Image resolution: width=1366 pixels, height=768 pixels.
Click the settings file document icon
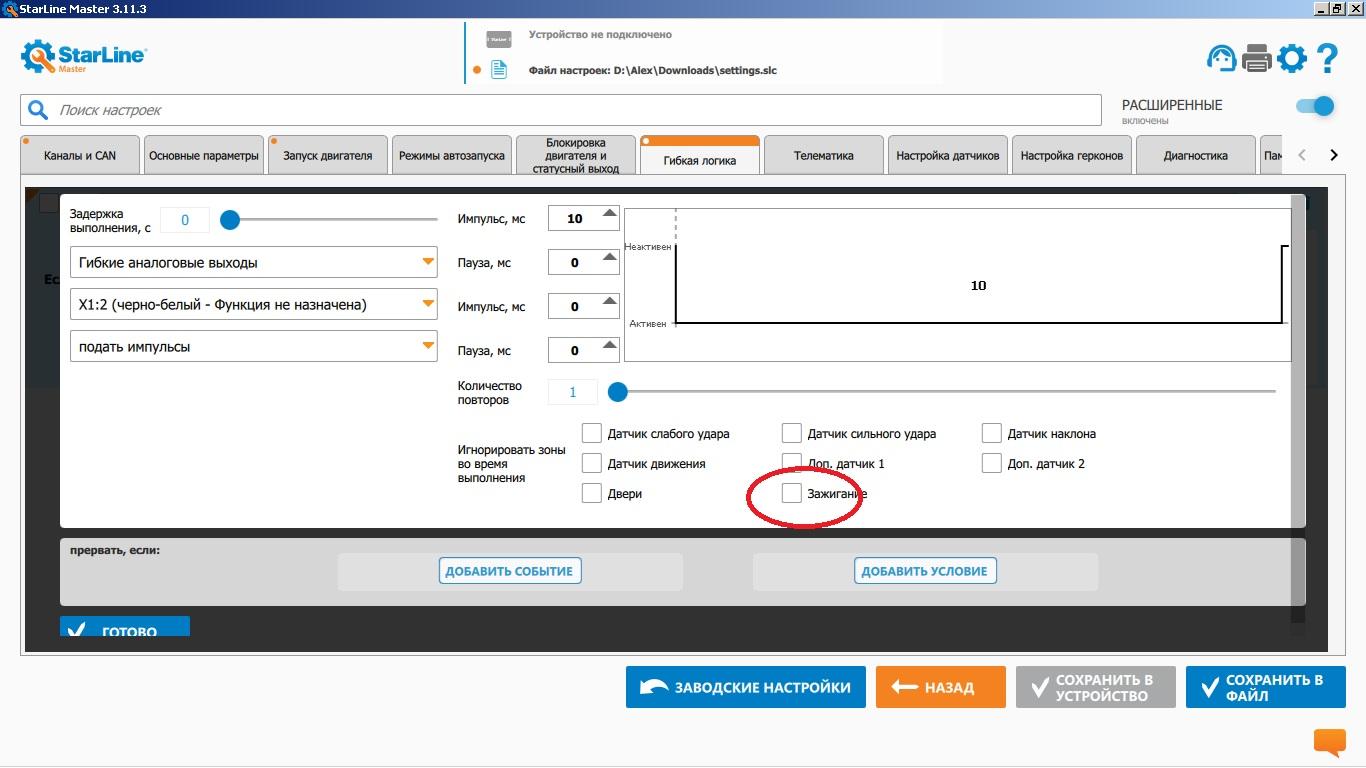[x=498, y=70]
